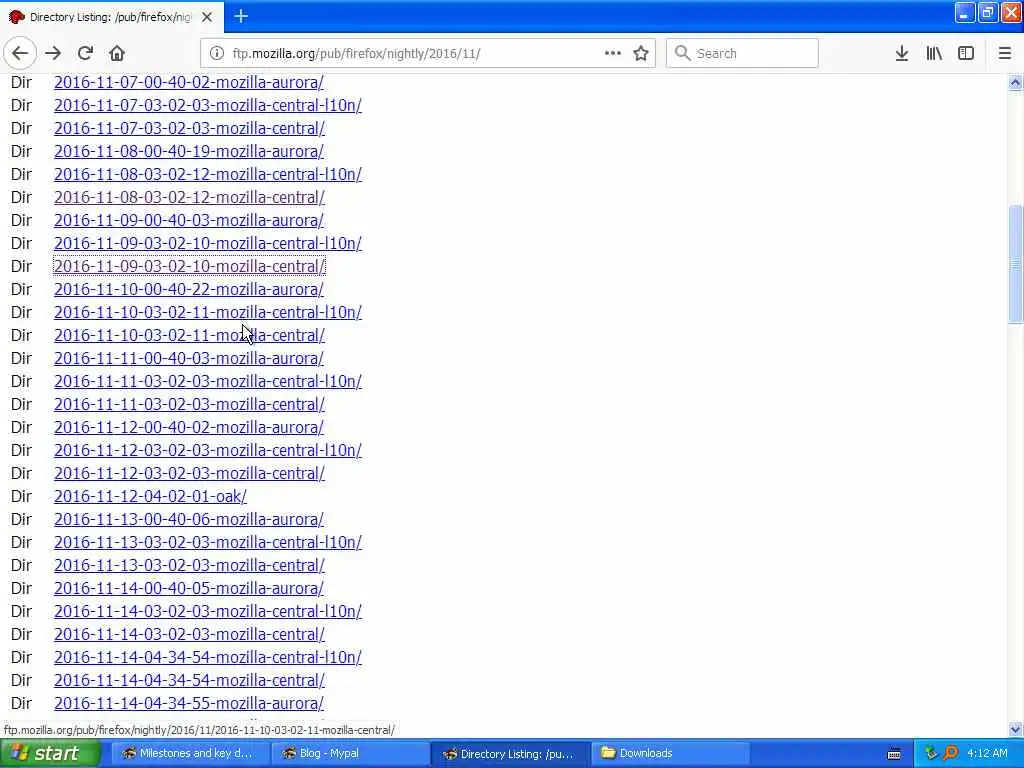Open the Windows Start menu

tap(50, 753)
